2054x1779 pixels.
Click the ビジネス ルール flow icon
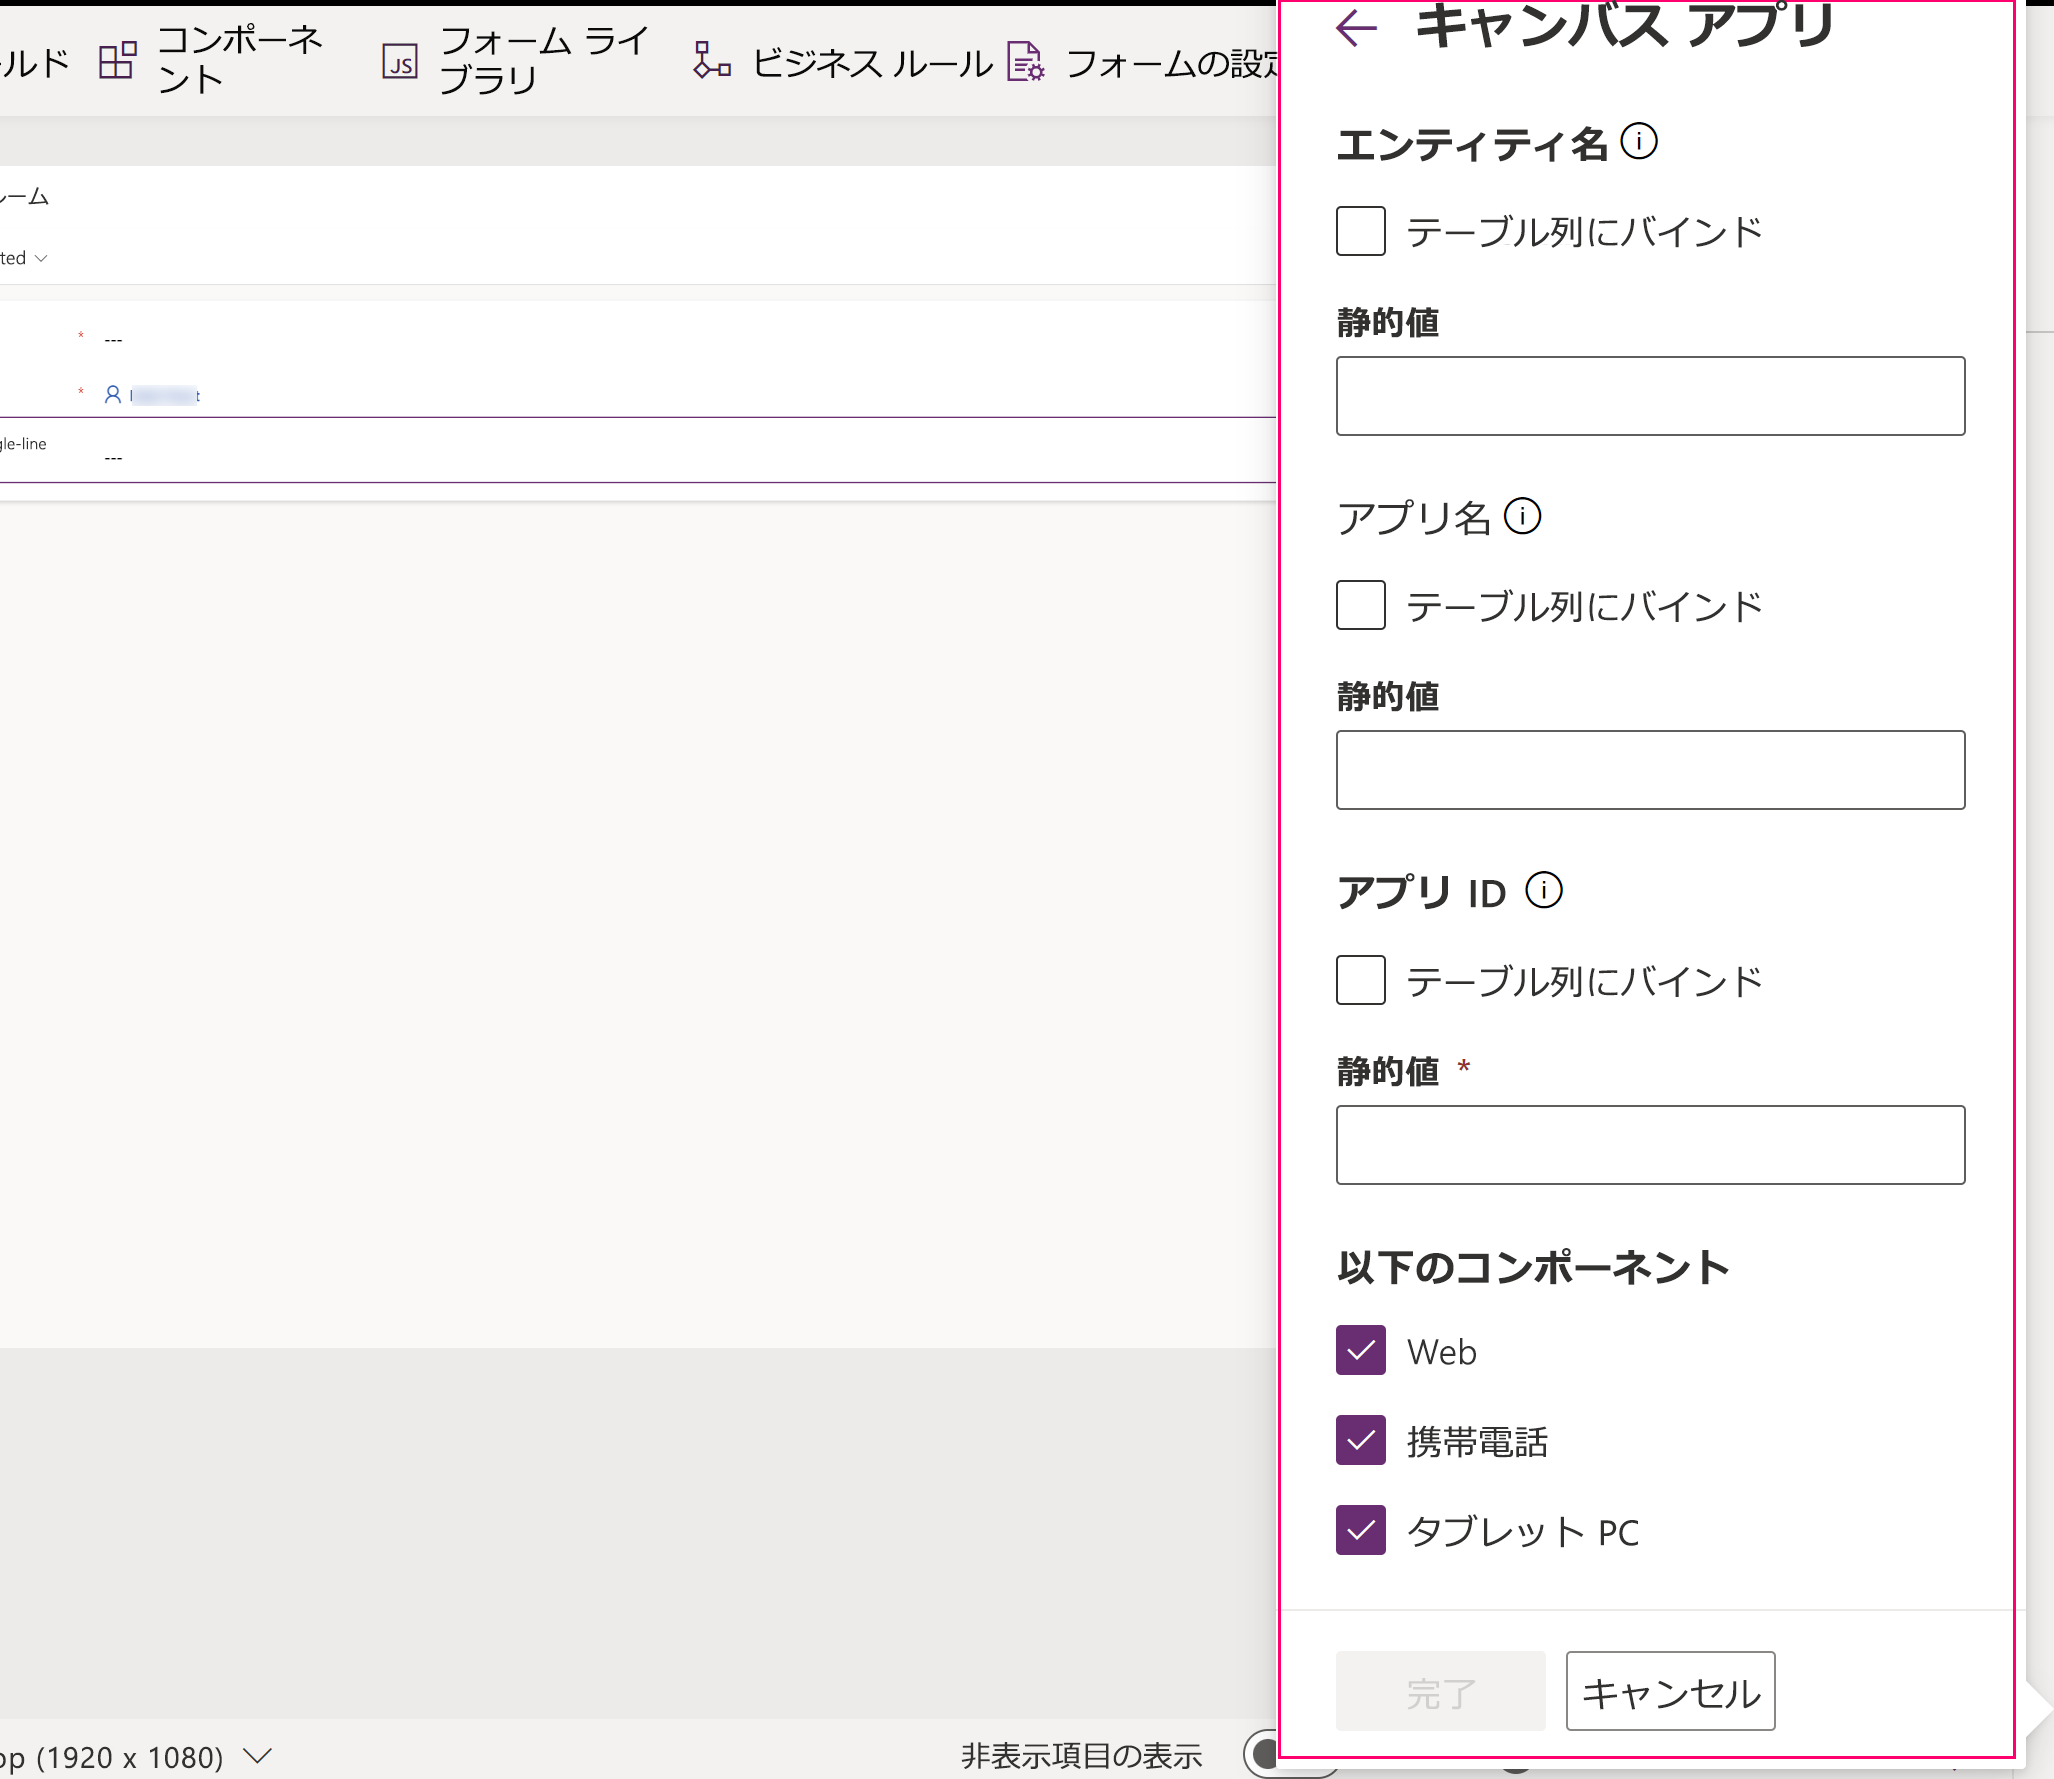click(x=712, y=60)
